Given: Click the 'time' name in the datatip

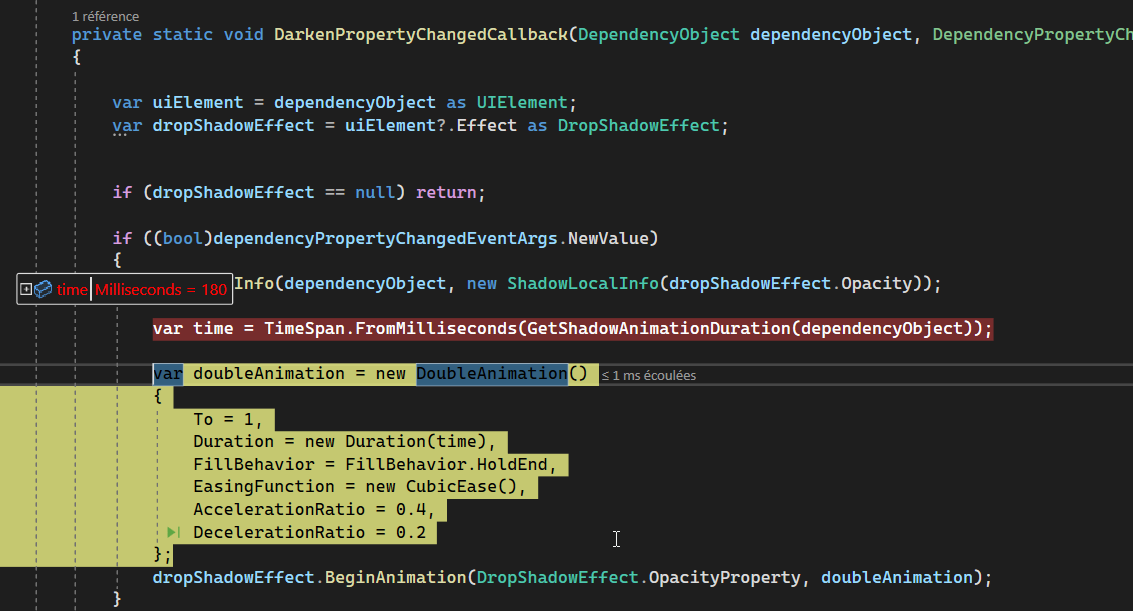Looking at the screenshot, I should (72, 290).
